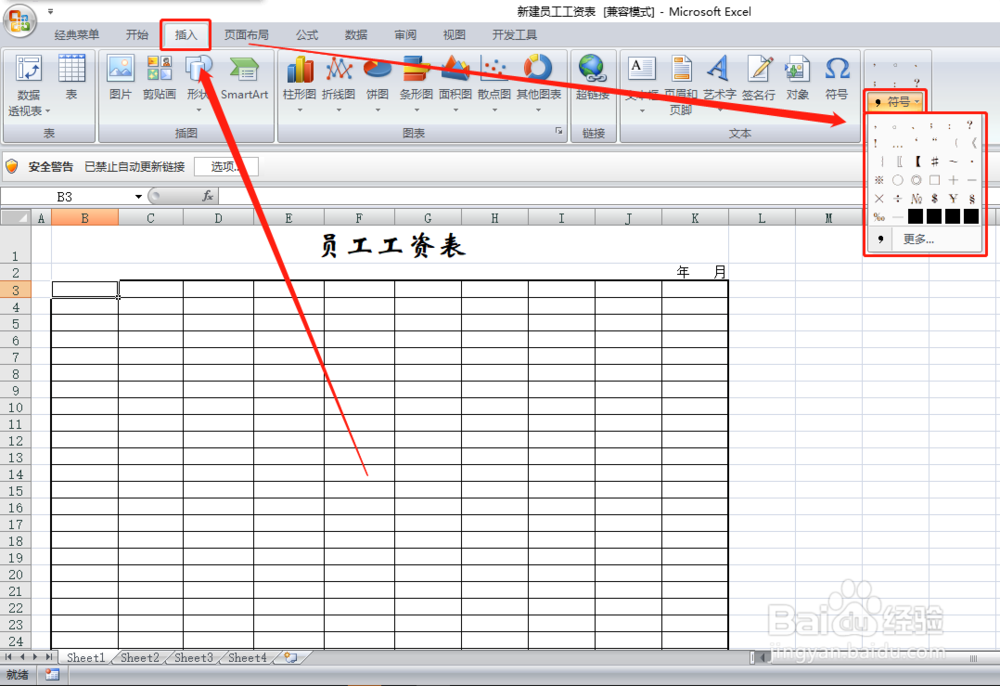This screenshot has height=686, width=1000.
Task: Select the hash # symbol
Action: coord(934,161)
